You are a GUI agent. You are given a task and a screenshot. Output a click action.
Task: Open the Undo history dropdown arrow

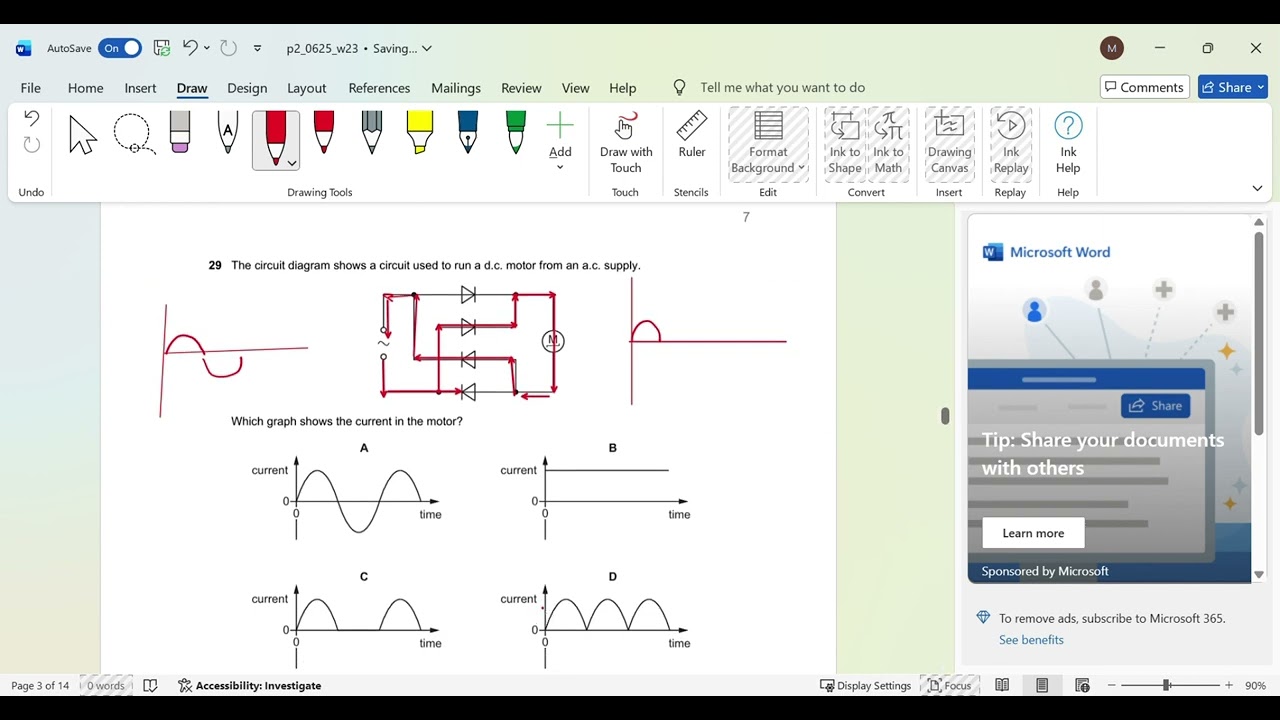[x=207, y=48]
